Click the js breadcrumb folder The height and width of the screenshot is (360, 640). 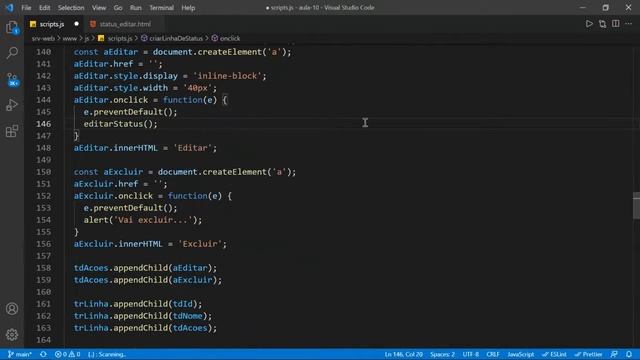click(x=87, y=38)
